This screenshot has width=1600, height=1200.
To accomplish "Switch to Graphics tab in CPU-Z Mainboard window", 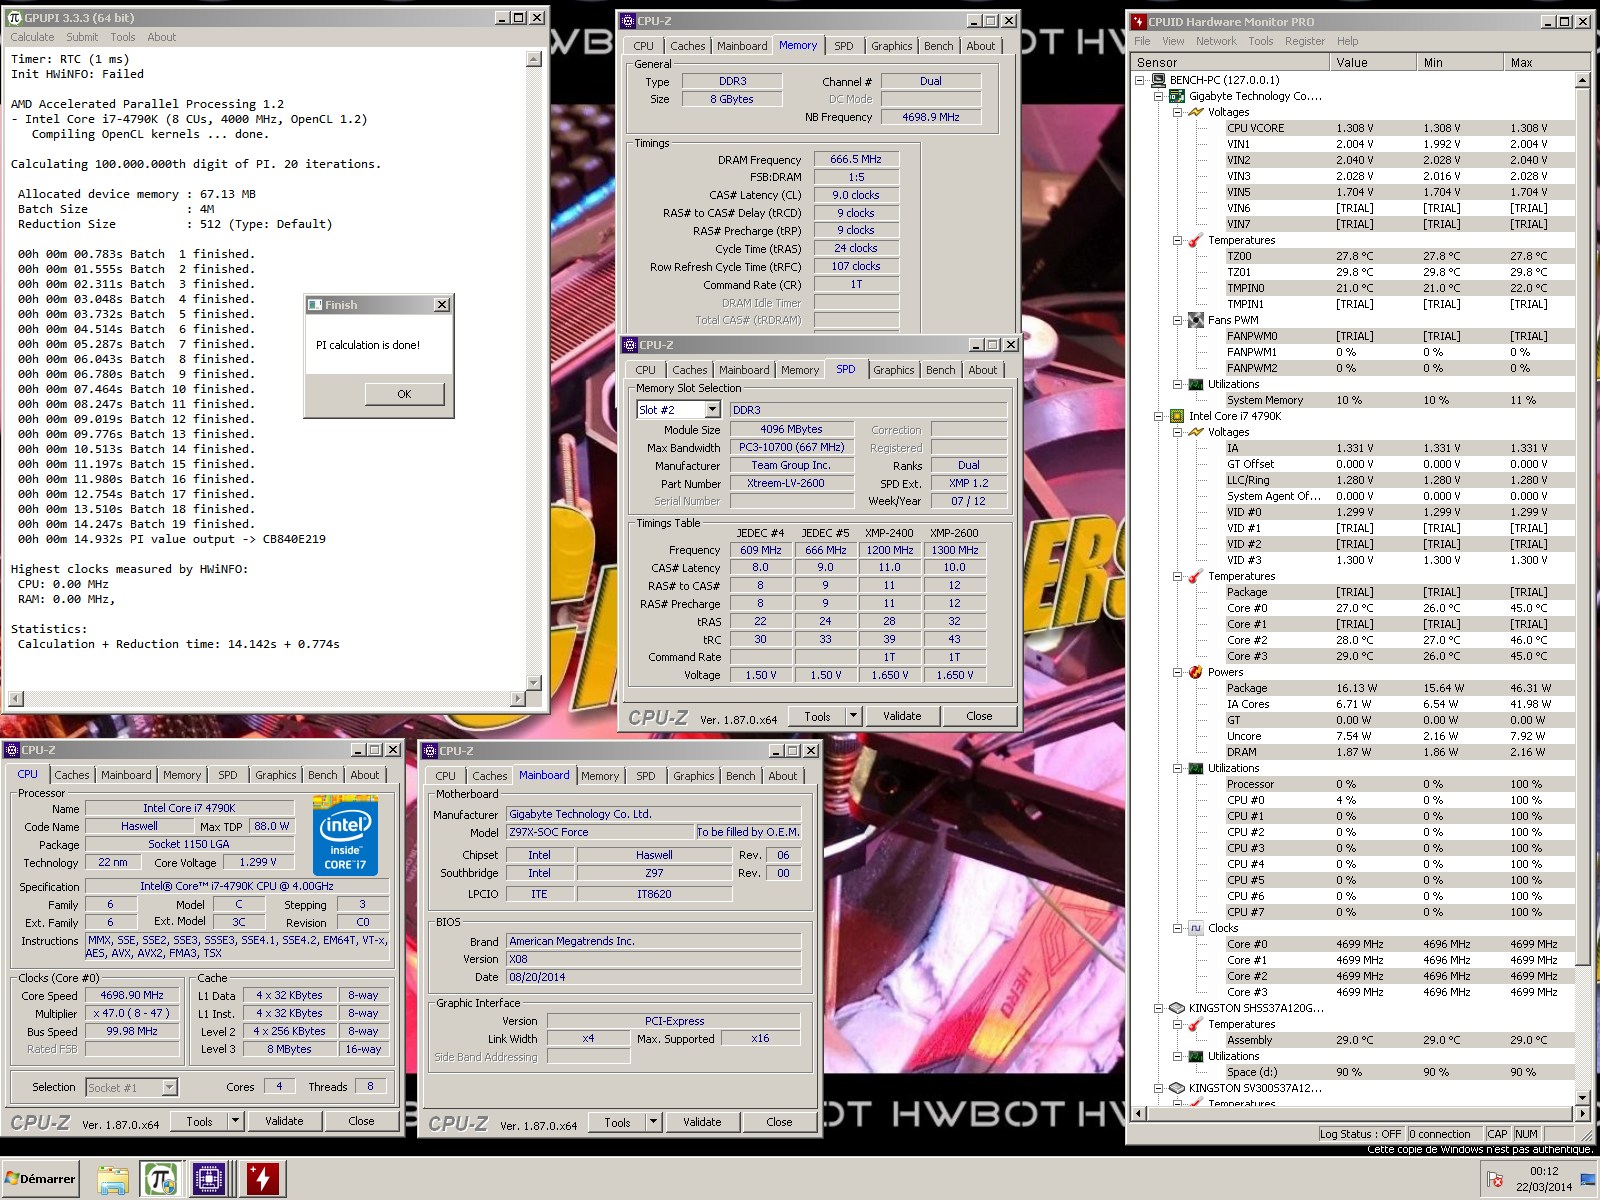I will 694,776.
